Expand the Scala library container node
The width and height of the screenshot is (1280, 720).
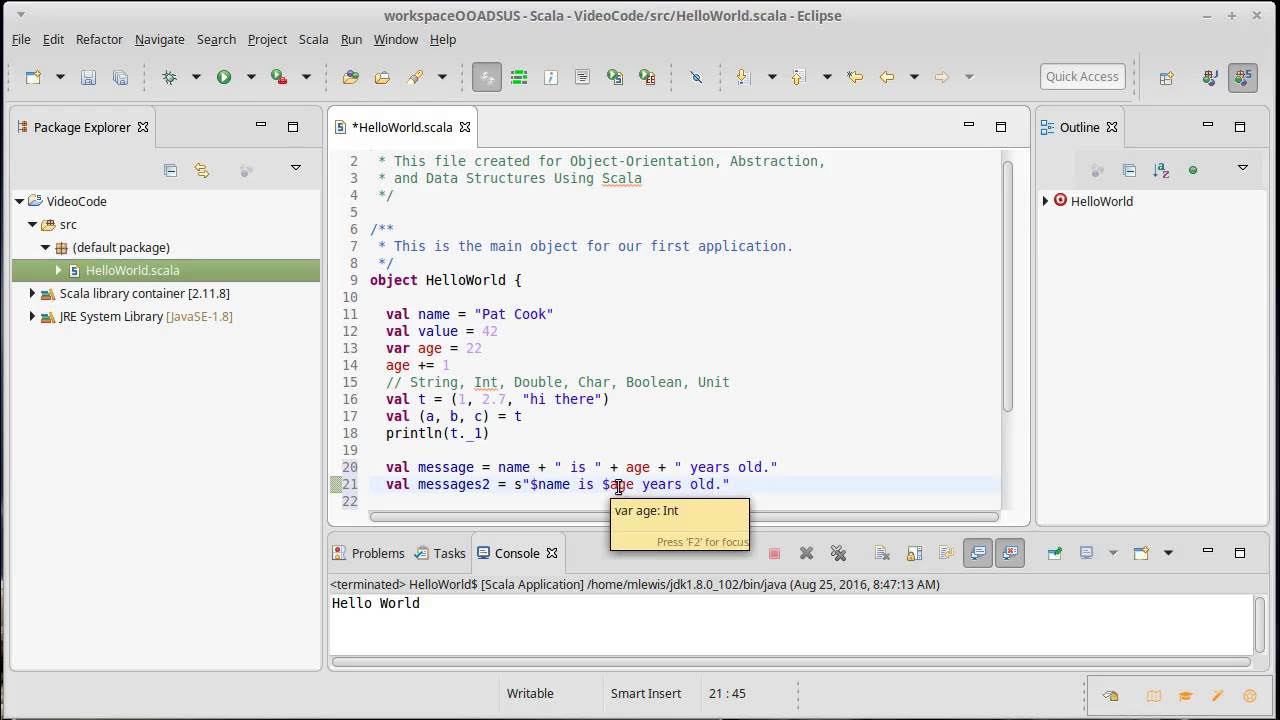pyautogui.click(x=32, y=293)
